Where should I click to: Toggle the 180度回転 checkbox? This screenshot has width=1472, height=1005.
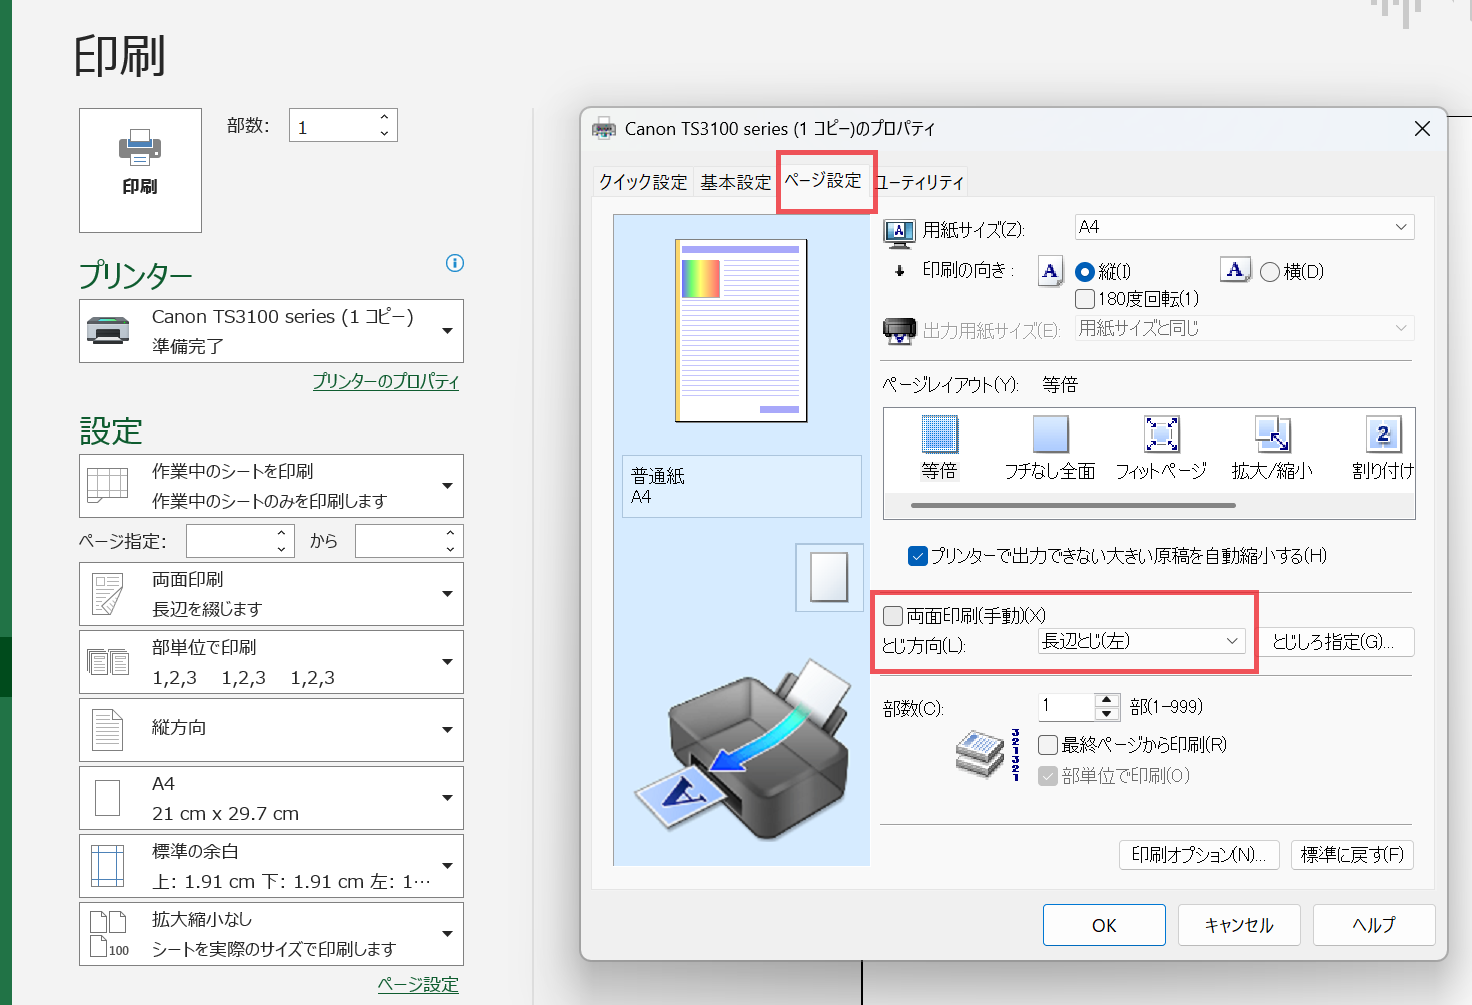(x=1085, y=299)
